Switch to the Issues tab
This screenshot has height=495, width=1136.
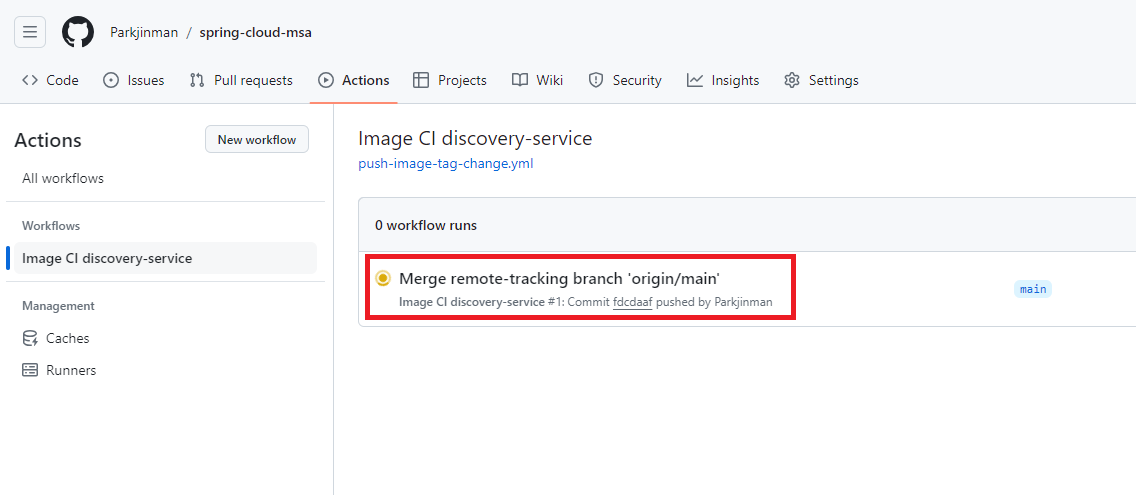point(133,80)
